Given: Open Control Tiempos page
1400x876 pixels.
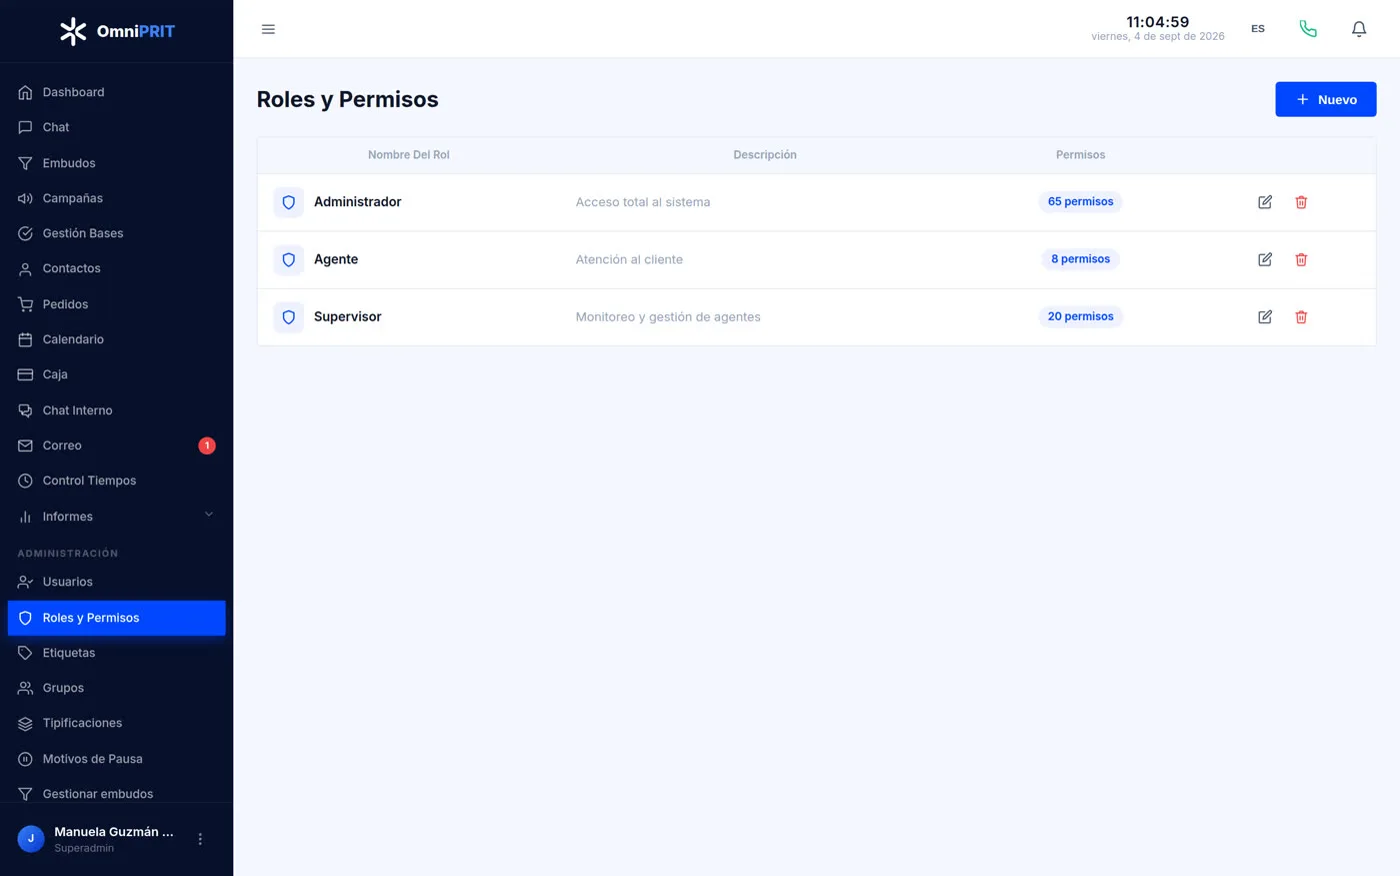Looking at the screenshot, I should [117, 480].
